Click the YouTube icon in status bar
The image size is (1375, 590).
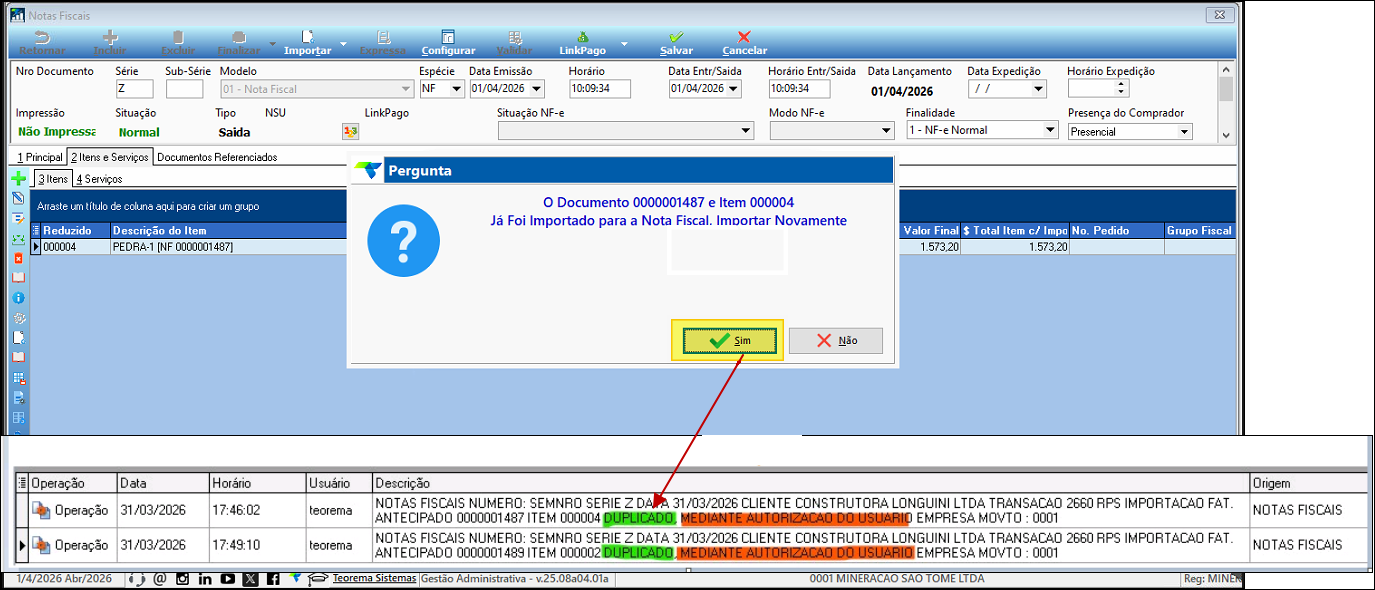[228, 578]
